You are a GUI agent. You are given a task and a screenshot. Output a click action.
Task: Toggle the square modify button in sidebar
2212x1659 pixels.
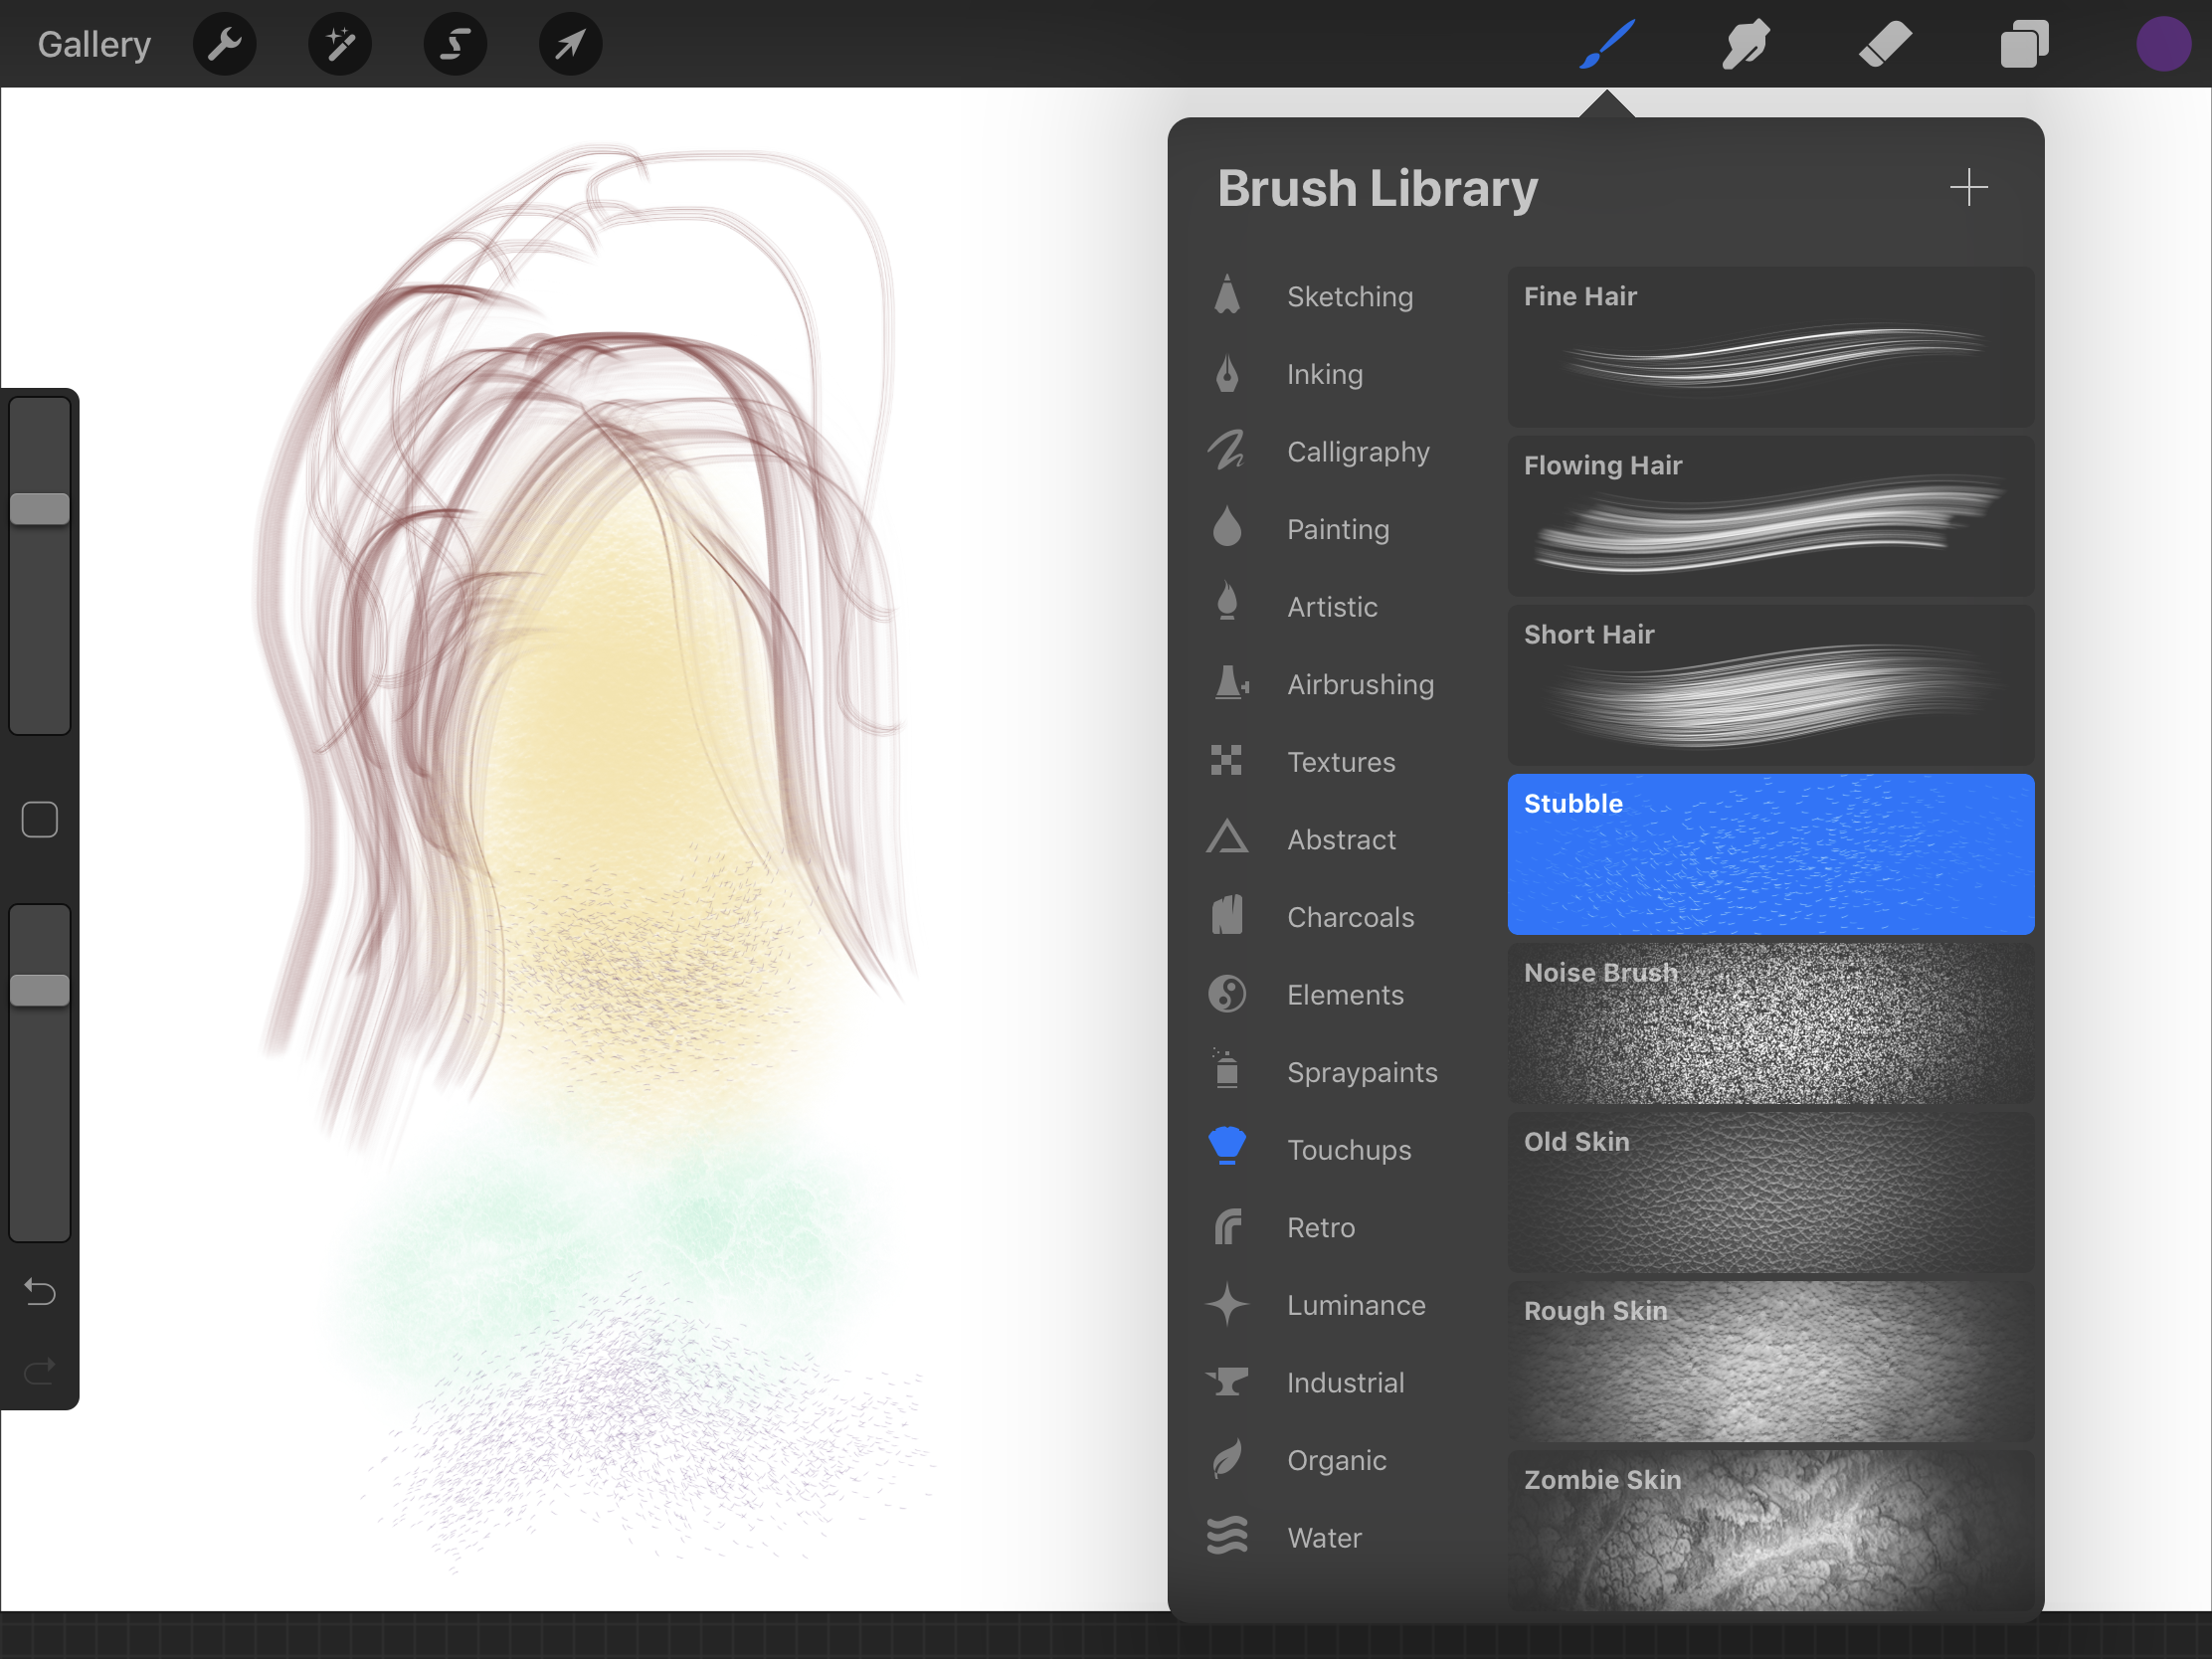(40, 820)
